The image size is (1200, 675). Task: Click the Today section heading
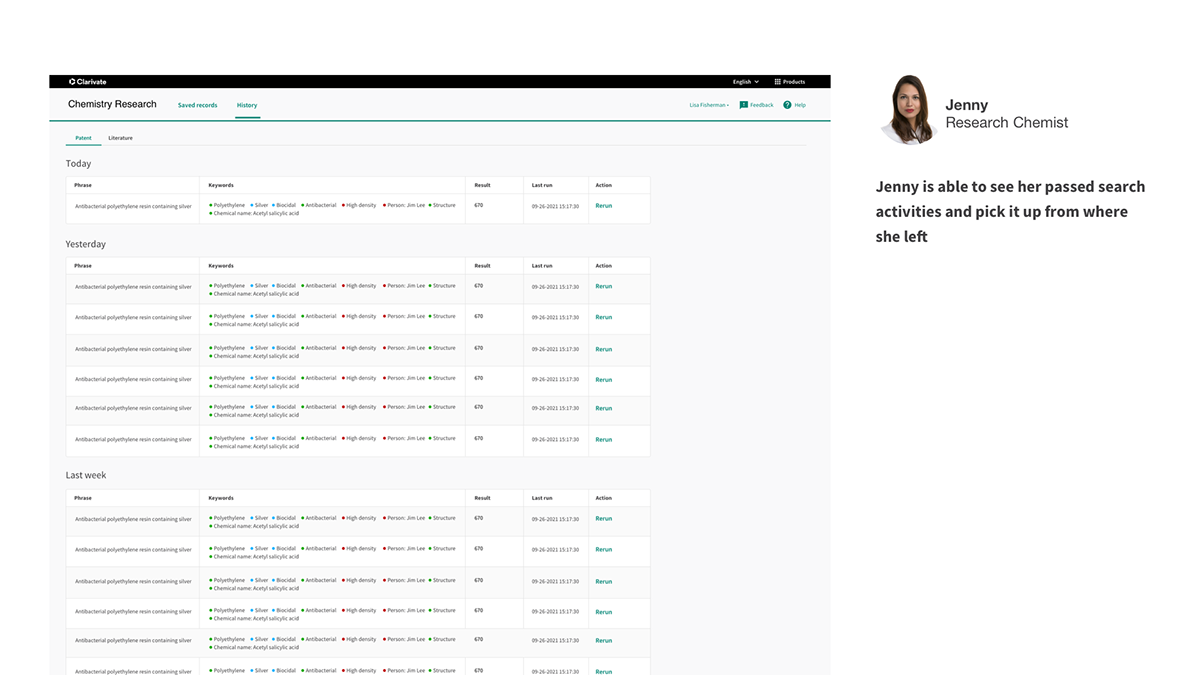(78, 164)
